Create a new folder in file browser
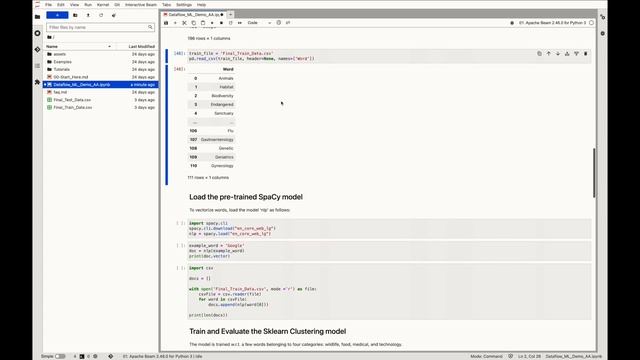Viewport: 640px width, 360px height. pyautogui.click(x=75, y=15)
